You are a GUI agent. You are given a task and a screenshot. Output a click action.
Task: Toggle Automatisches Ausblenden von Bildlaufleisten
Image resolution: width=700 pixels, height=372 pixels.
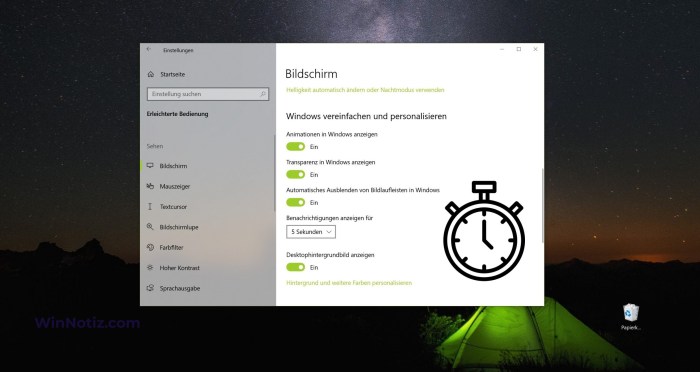click(296, 202)
